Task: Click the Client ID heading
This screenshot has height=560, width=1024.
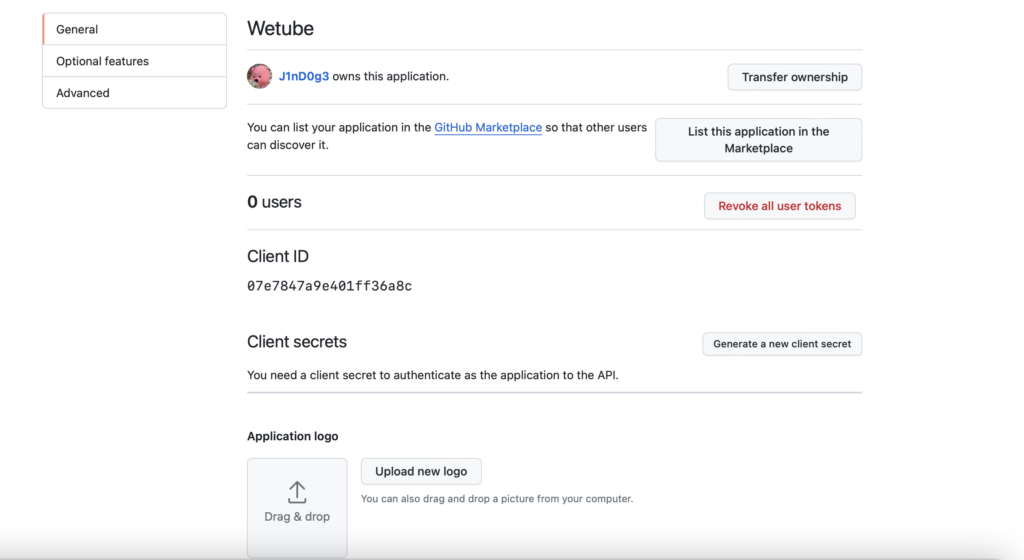Action: (x=278, y=257)
